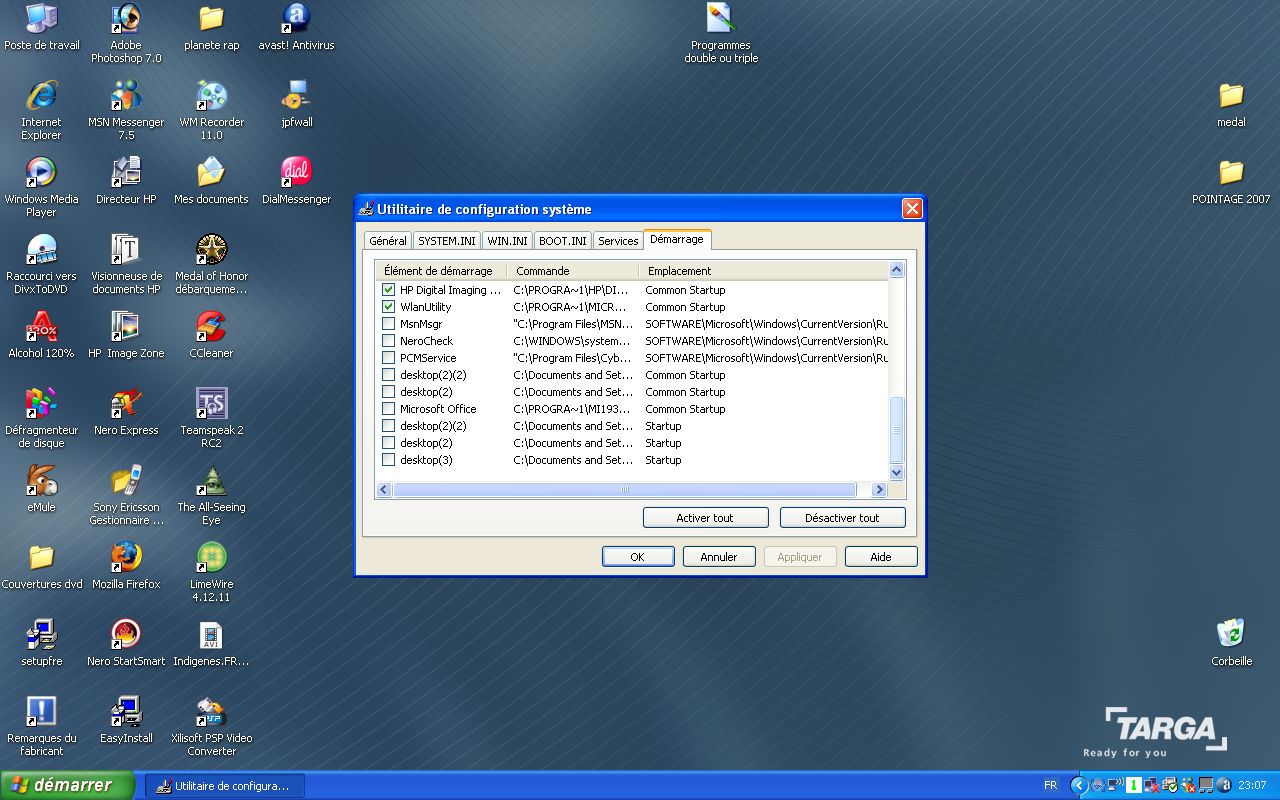
Task: Switch to the BOOT.INI tab
Action: coord(563,241)
